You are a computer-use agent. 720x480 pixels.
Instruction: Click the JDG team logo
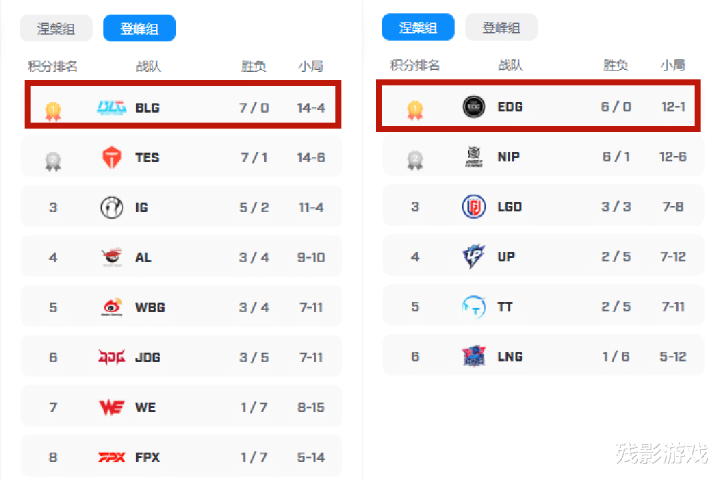click(x=112, y=357)
